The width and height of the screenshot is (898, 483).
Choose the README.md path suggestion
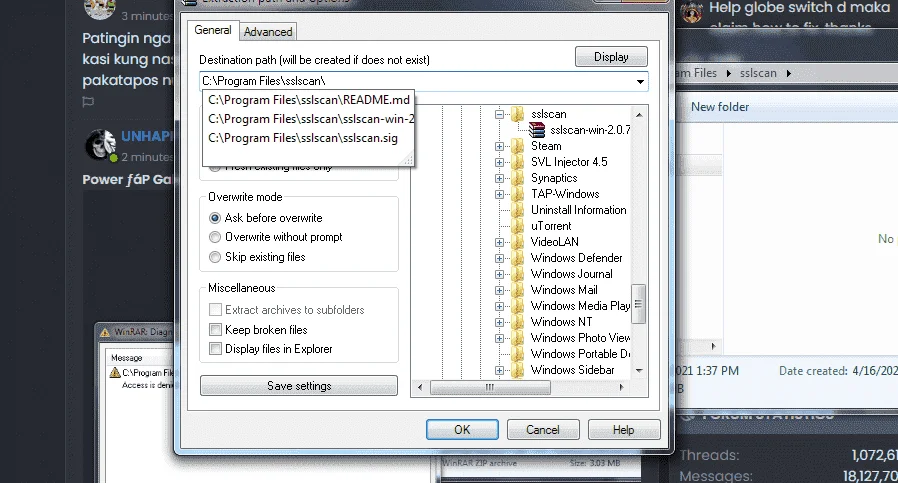click(x=309, y=100)
